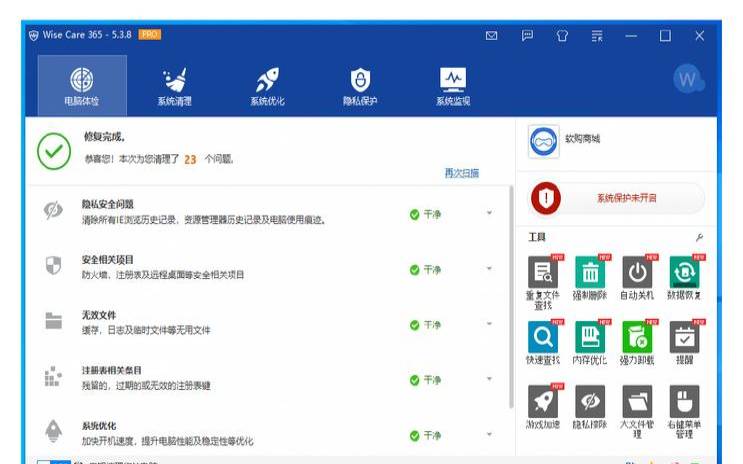Click the registry blocks icon beside 注册表相关条目
This screenshot has width=743, height=464.
[x=53, y=376]
